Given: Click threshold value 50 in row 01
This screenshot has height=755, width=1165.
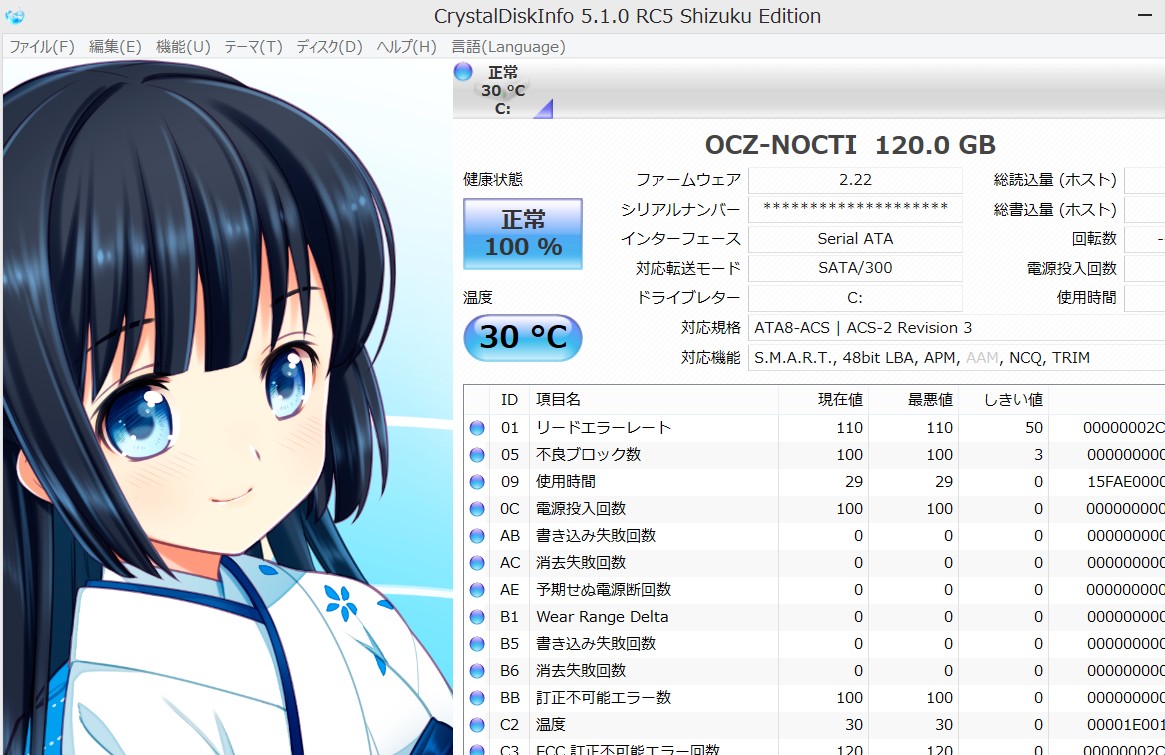Looking at the screenshot, I should (1034, 428).
